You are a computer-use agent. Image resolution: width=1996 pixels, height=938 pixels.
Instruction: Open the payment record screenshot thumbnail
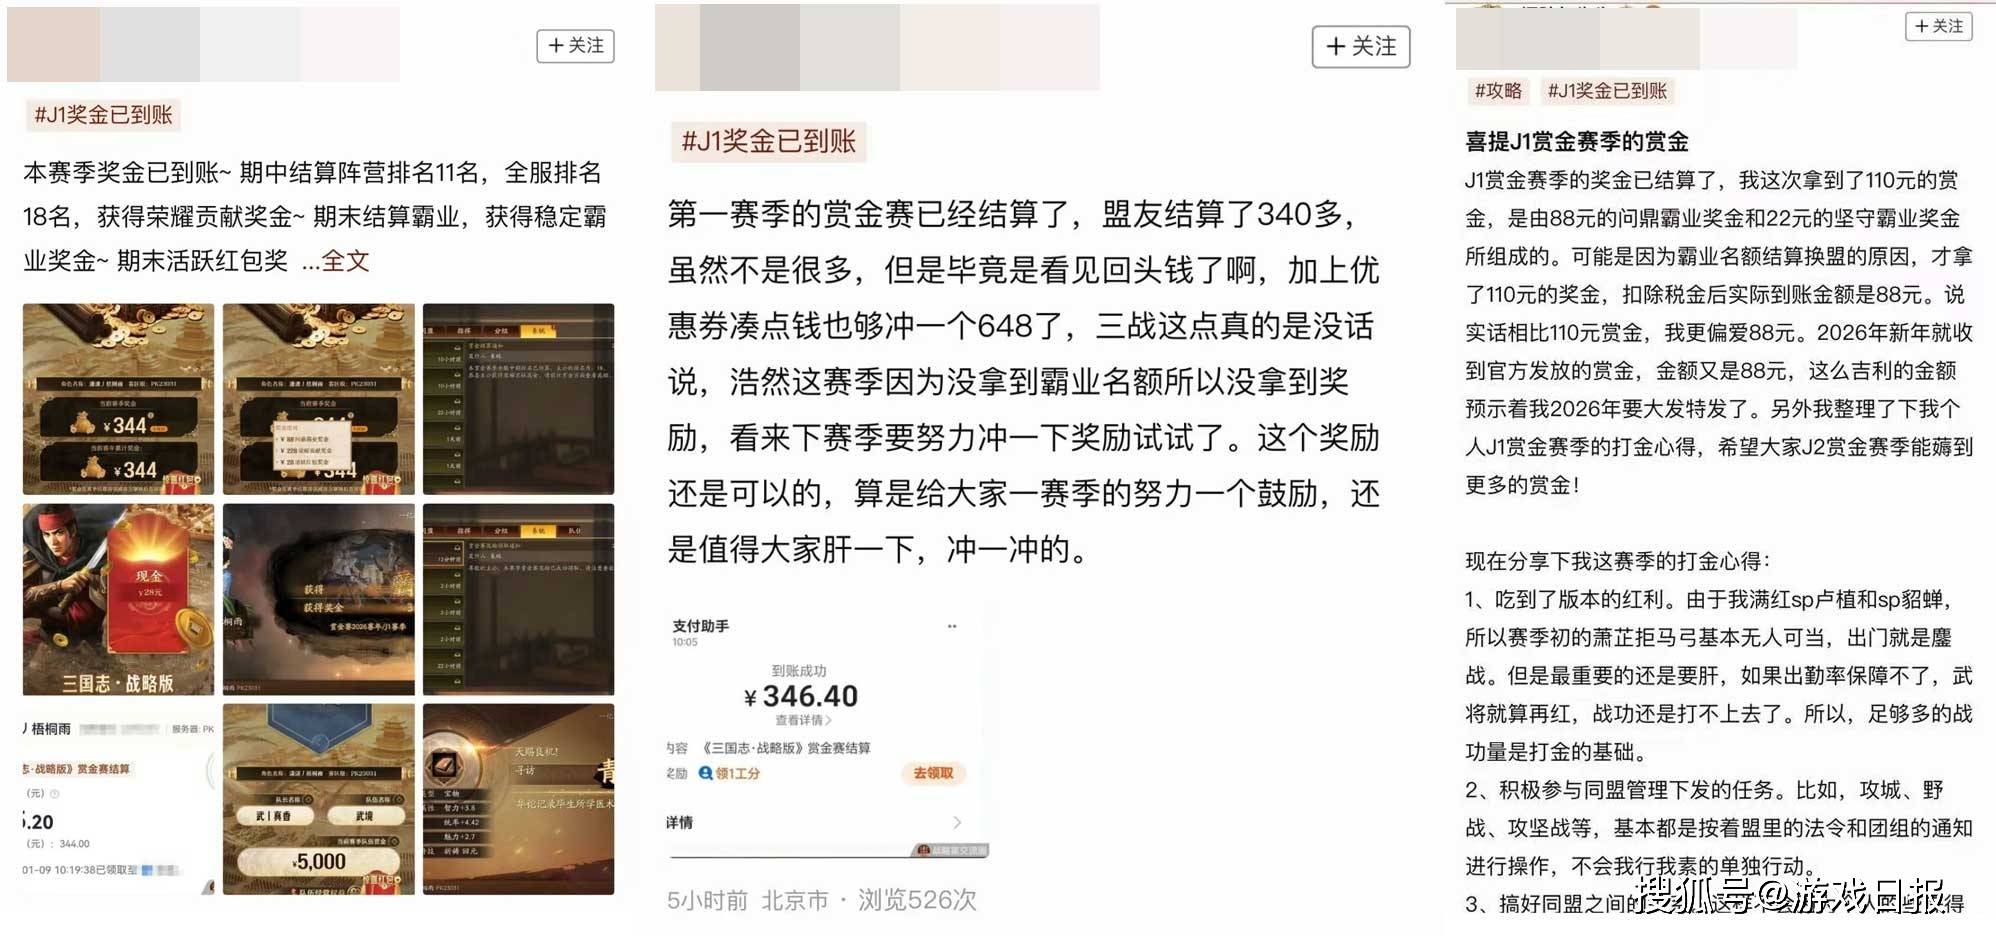pos(119,799)
